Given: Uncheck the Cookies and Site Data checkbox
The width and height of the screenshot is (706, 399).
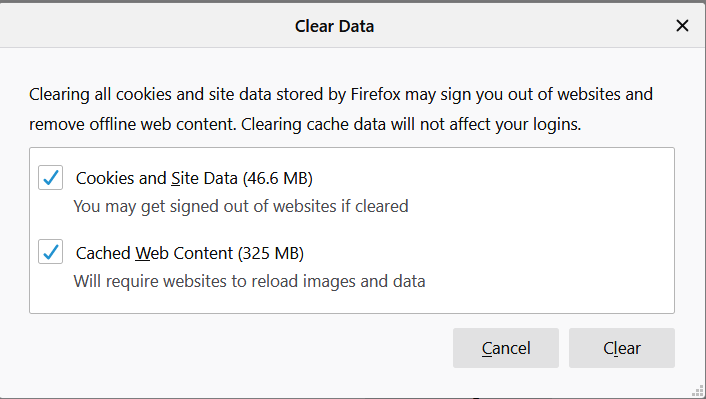Looking at the screenshot, I should (x=50, y=177).
